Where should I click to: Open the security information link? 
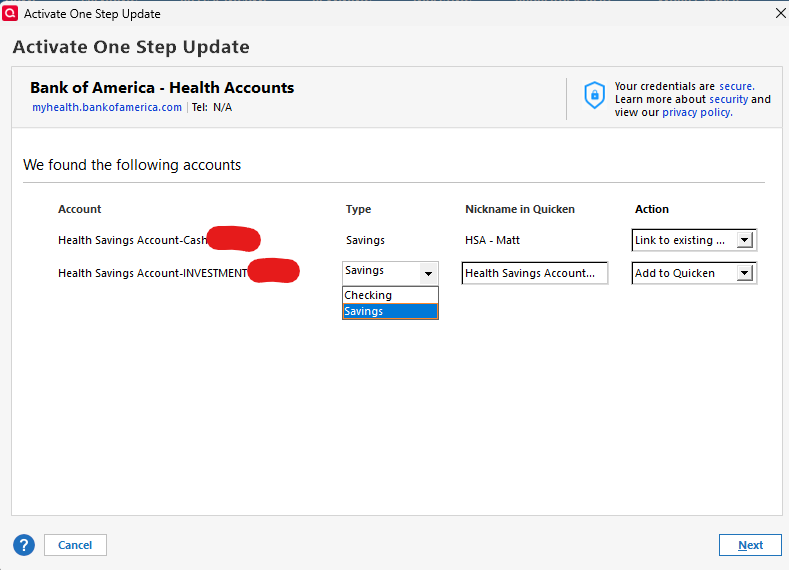click(x=729, y=99)
